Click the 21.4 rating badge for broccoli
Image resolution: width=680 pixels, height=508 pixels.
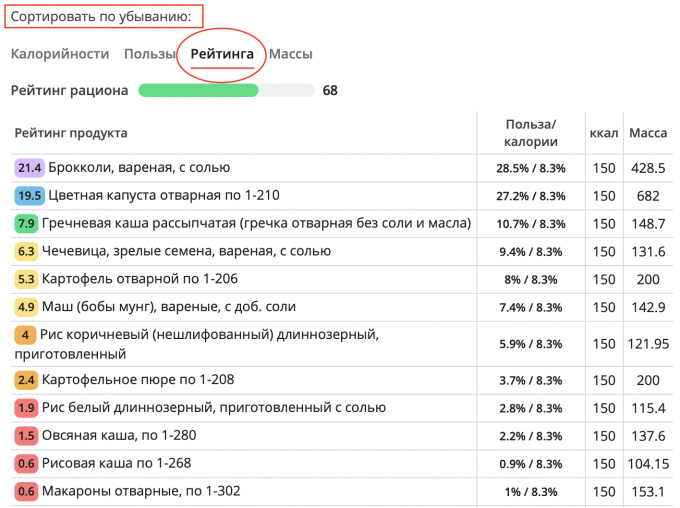pyautogui.click(x=30, y=168)
